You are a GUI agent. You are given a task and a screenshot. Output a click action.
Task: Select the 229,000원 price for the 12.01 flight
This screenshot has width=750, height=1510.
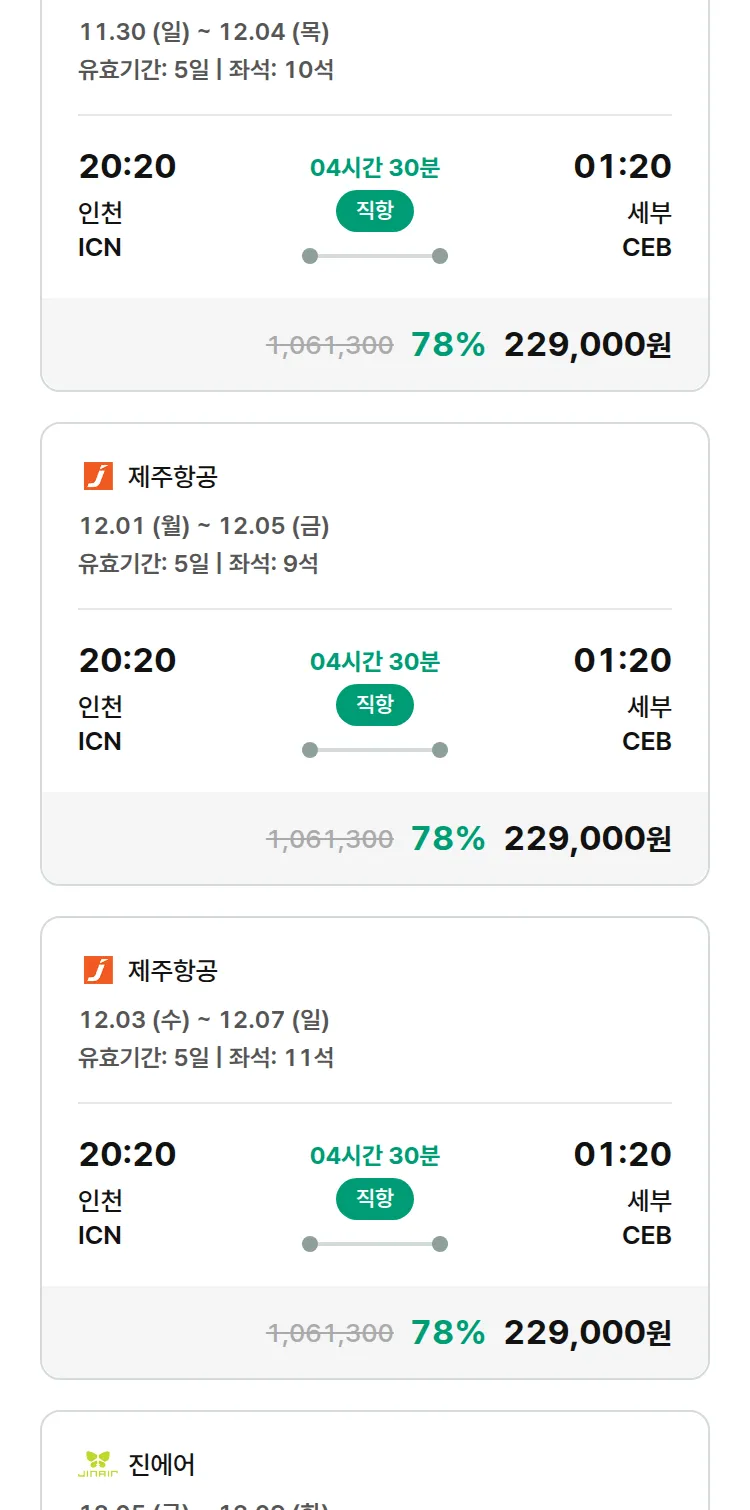point(587,839)
